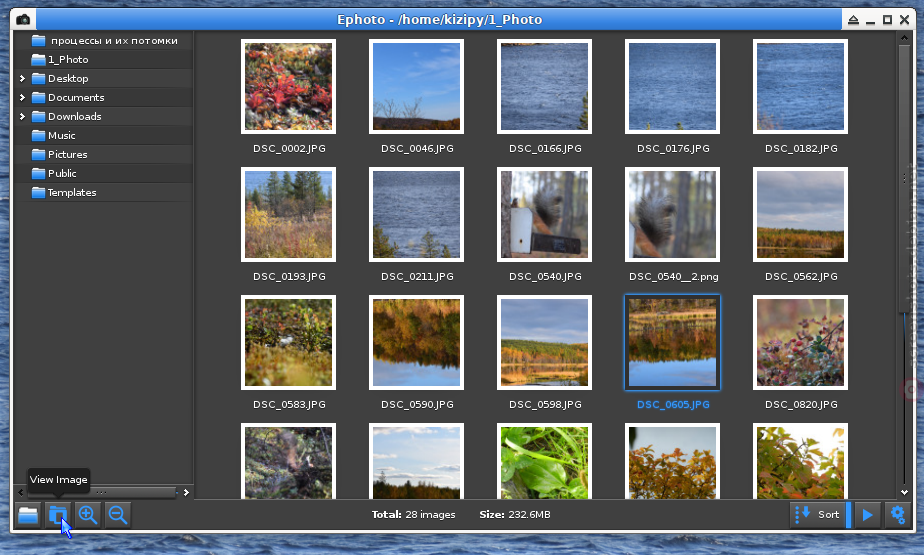Click the highlighted DSC_0605.JPG thumbnail

(x=672, y=342)
